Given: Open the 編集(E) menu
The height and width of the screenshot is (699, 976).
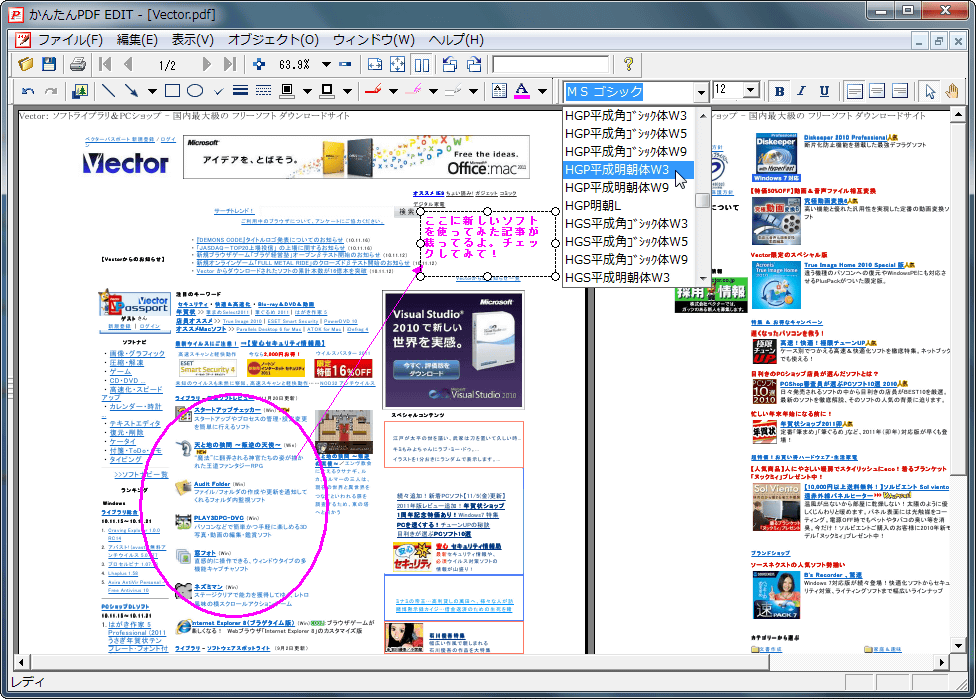Looking at the screenshot, I should [x=137, y=40].
